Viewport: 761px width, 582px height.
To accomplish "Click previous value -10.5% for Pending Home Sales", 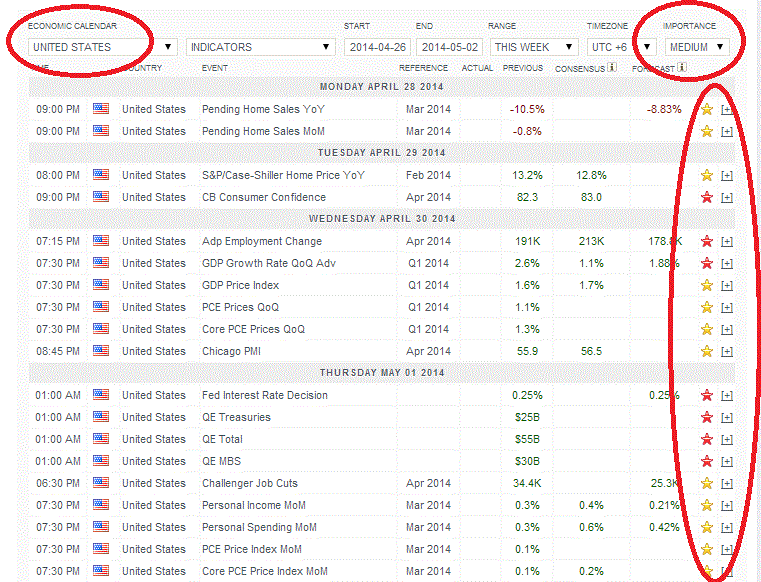I will tap(527, 109).
